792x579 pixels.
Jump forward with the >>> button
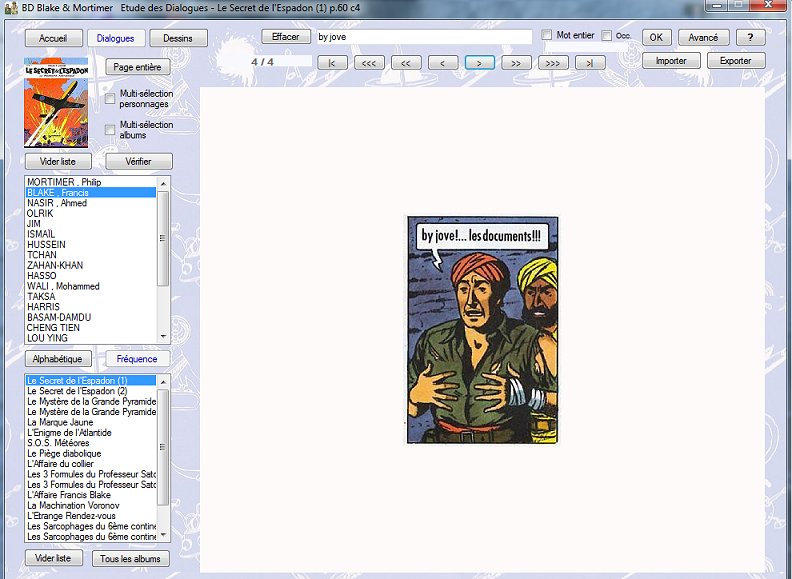click(x=553, y=63)
